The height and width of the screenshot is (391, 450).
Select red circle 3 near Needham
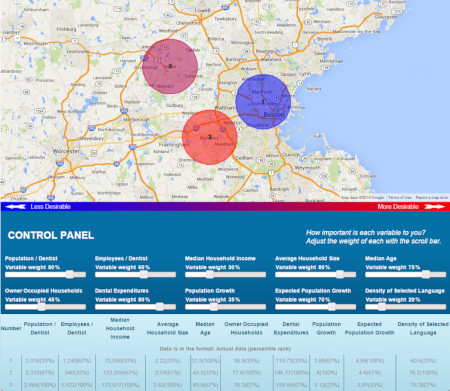210,137
